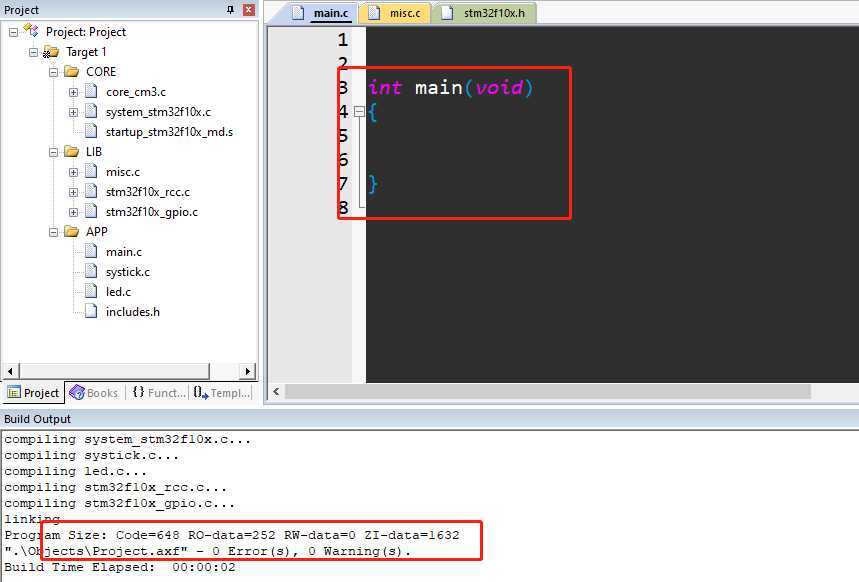The image size is (859, 582).
Task: Collapse main function code fold on line 4
Action: click(359, 112)
